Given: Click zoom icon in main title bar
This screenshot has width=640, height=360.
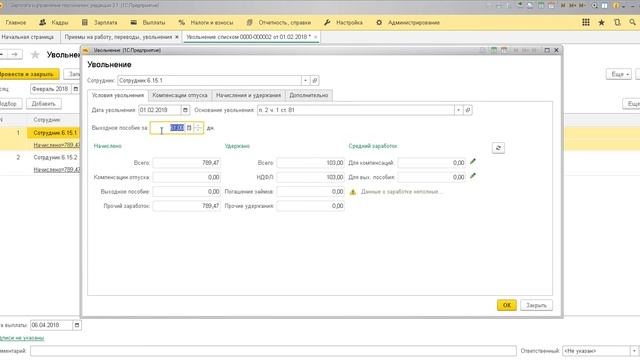Looking at the screenshot, I should [594, 5].
